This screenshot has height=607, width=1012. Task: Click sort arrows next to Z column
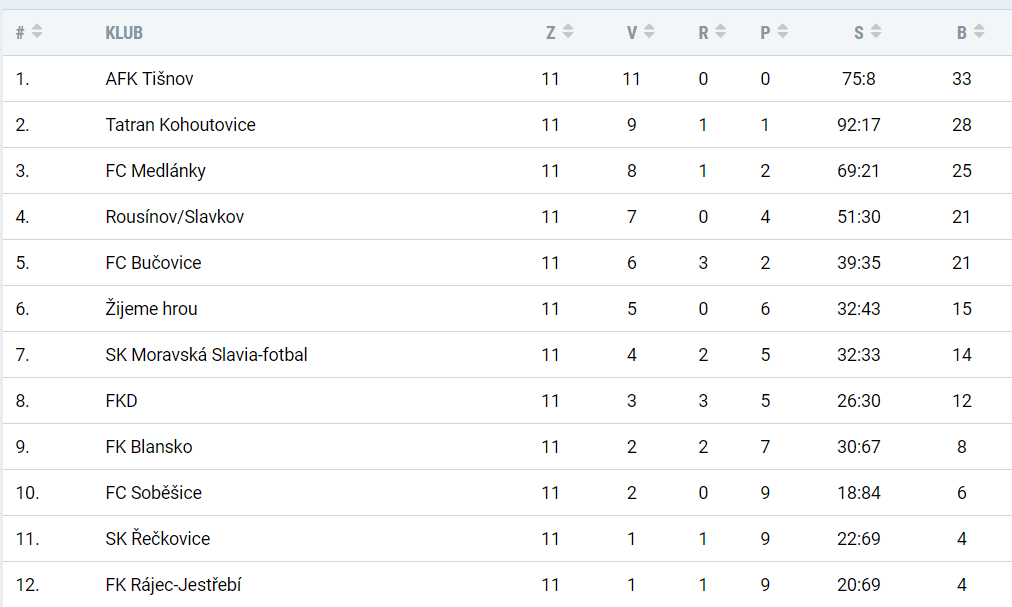point(568,31)
